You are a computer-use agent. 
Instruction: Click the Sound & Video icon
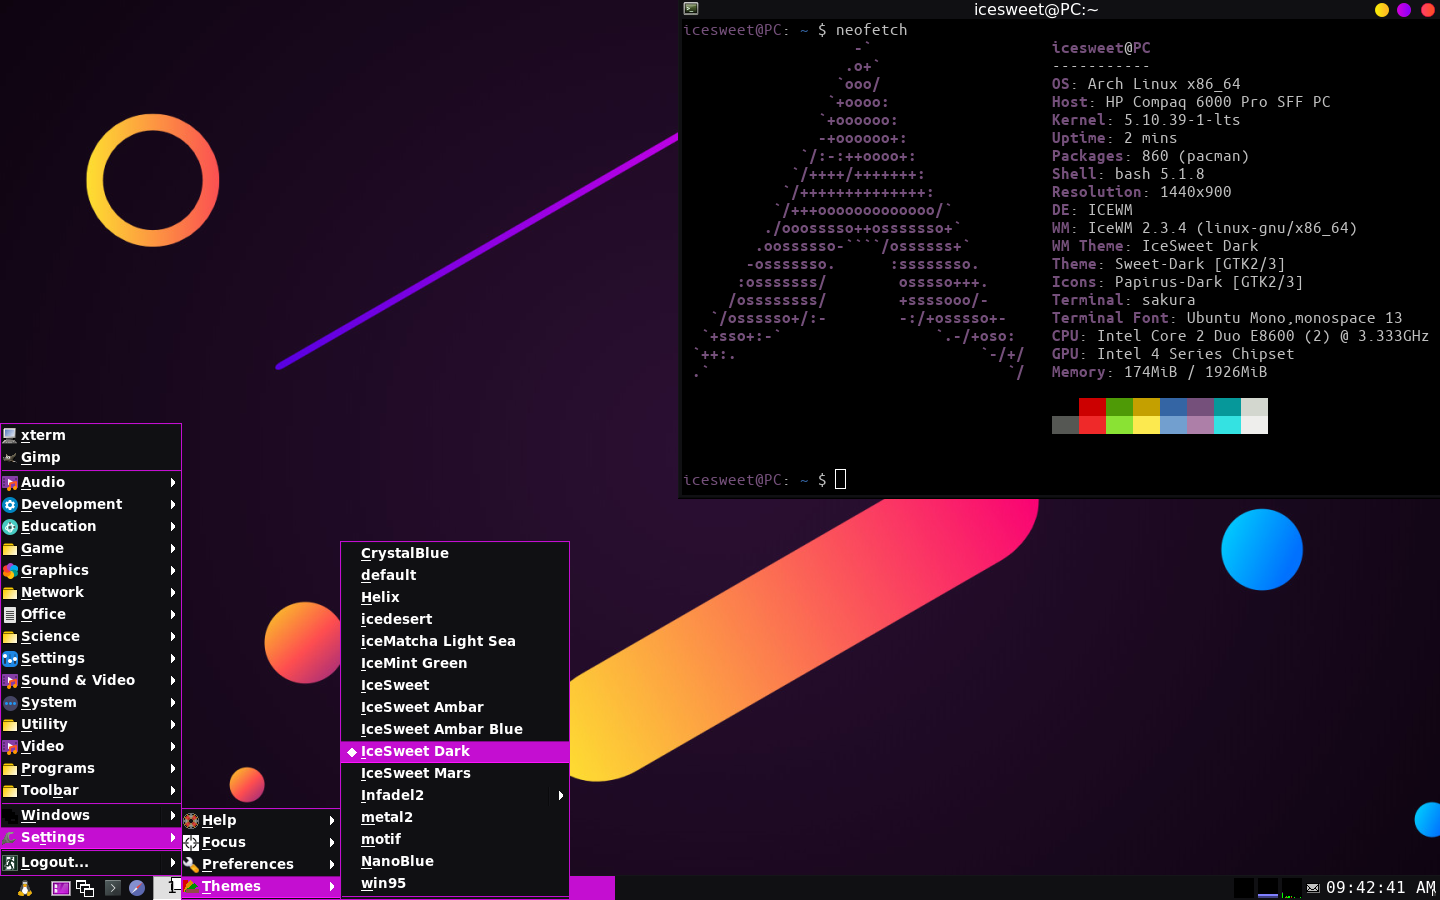click(x=10, y=680)
